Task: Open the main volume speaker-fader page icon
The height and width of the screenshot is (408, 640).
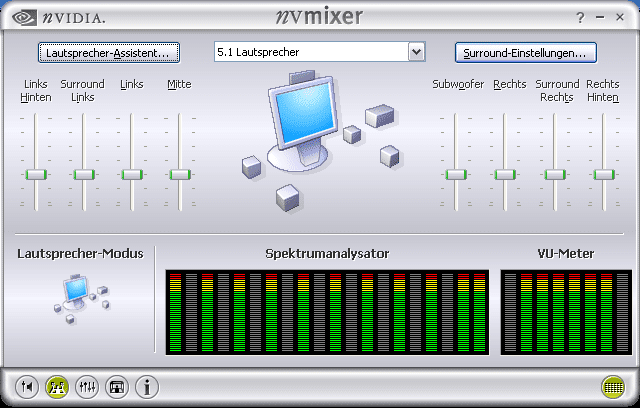Action: [x=27, y=386]
